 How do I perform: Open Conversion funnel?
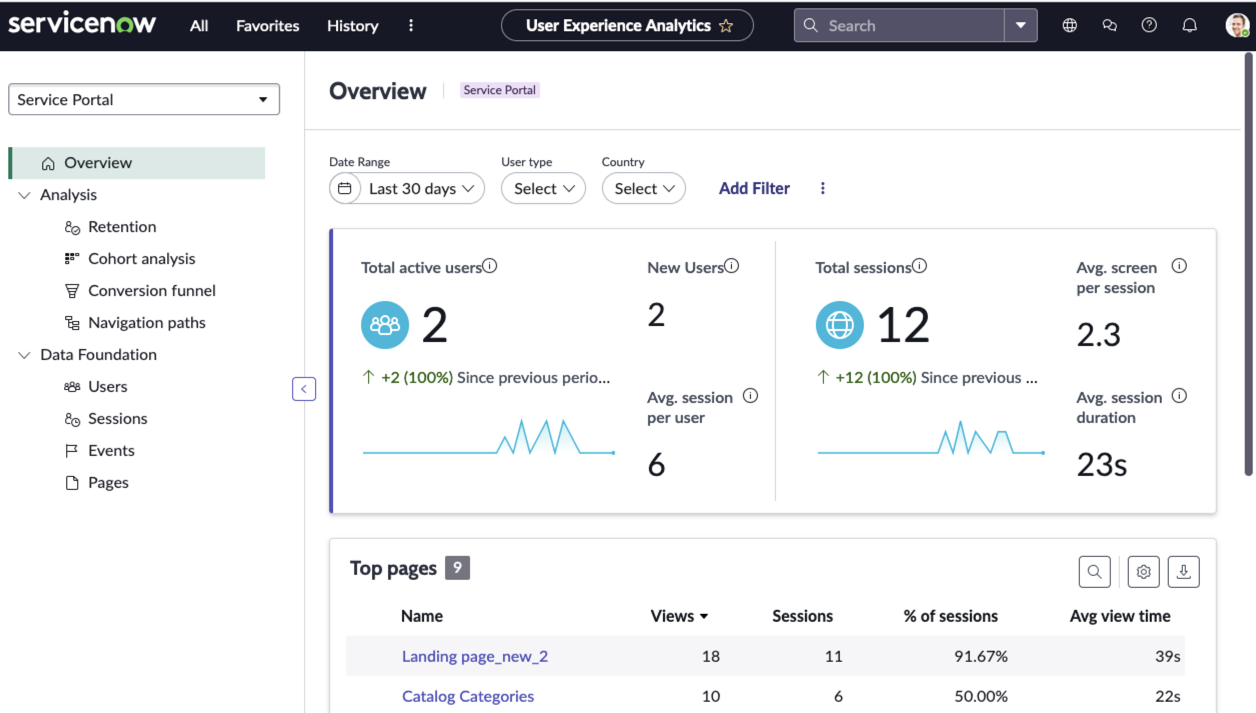pyautogui.click(x=151, y=291)
